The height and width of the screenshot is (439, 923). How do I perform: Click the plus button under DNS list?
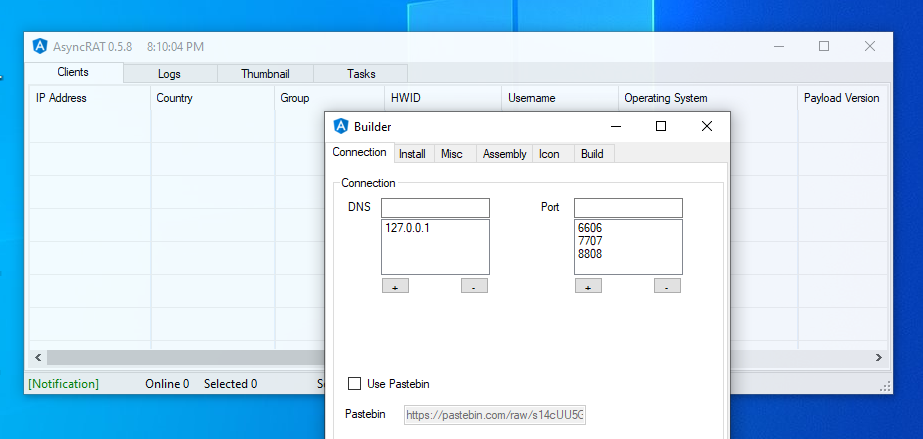click(394, 286)
